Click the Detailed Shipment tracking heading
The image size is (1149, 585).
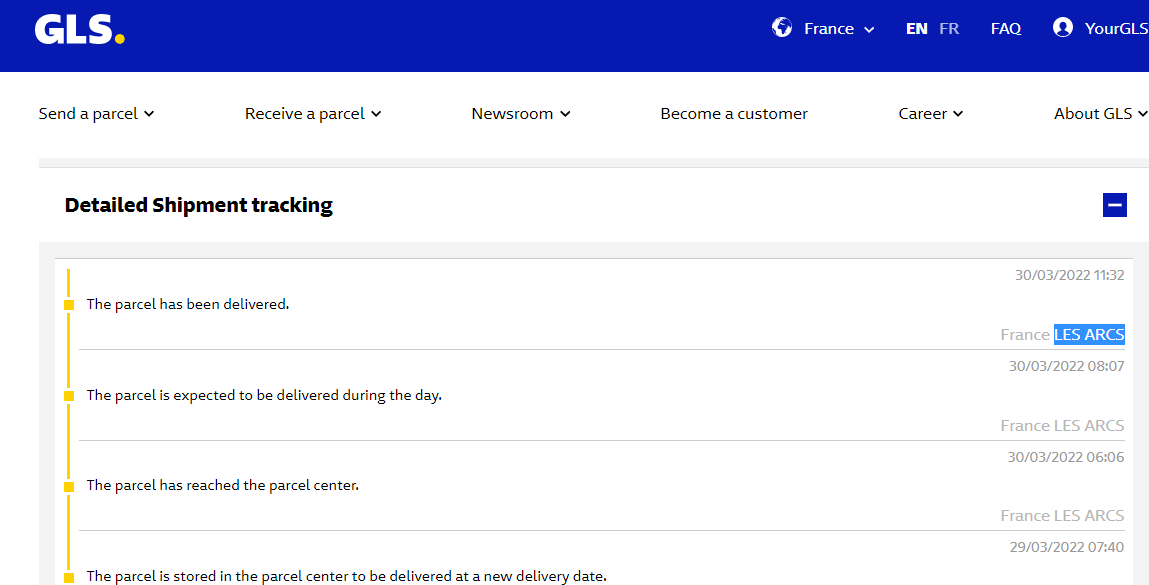(198, 205)
